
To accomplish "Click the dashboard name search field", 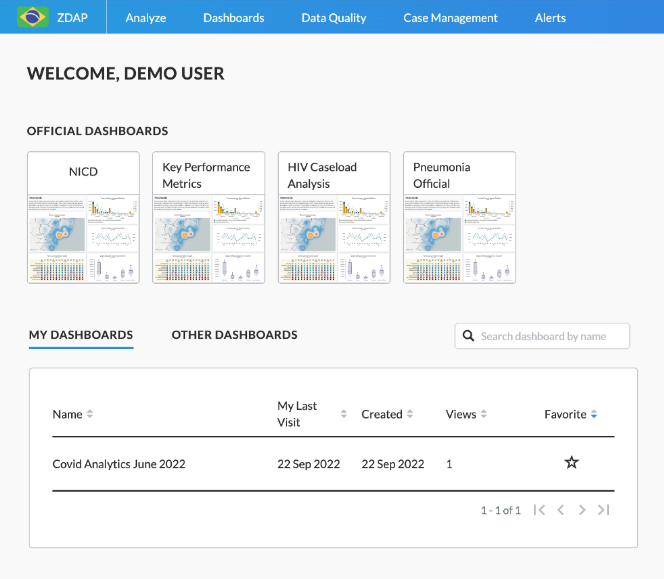I will point(550,336).
